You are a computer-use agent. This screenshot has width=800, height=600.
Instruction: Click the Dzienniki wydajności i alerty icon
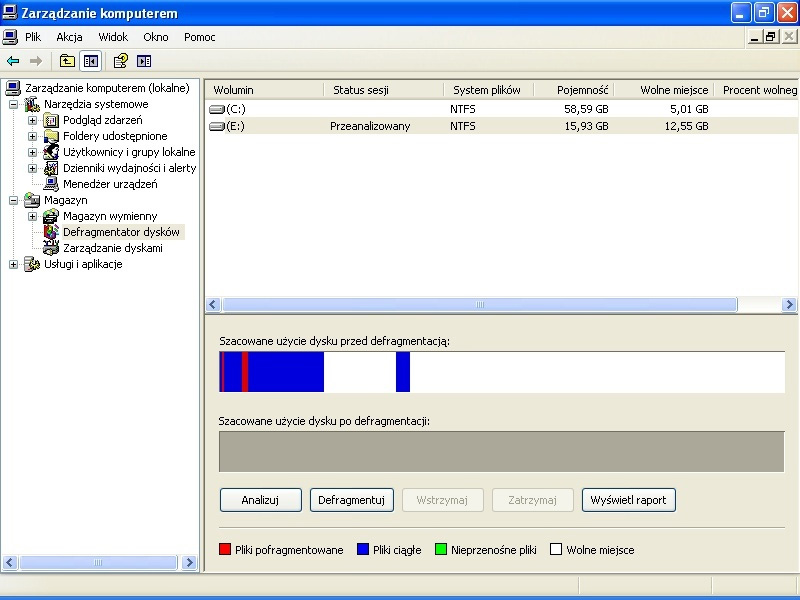51,168
